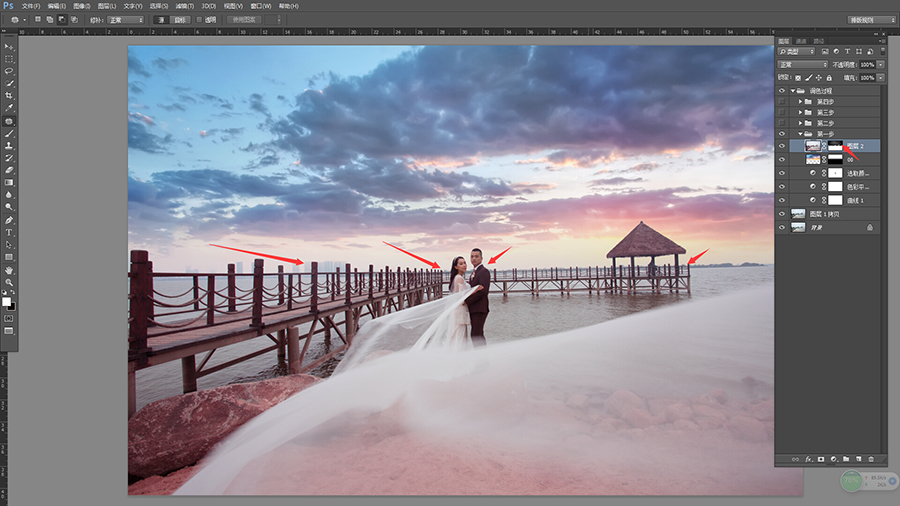The height and width of the screenshot is (506, 900).
Task: Create new adjustment layer icon
Action: pyautogui.click(x=833, y=459)
